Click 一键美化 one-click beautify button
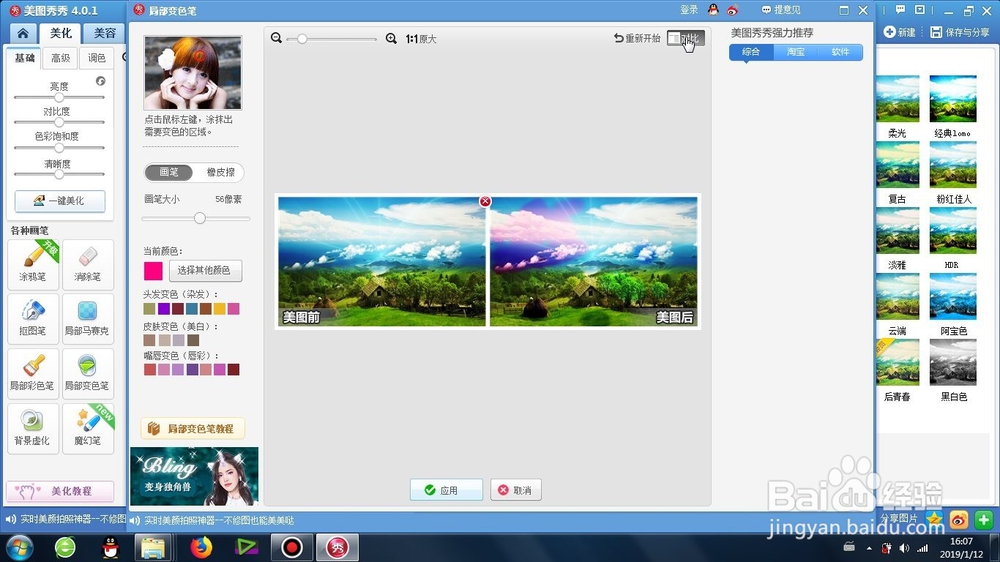This screenshot has height=562, width=1000. point(60,200)
